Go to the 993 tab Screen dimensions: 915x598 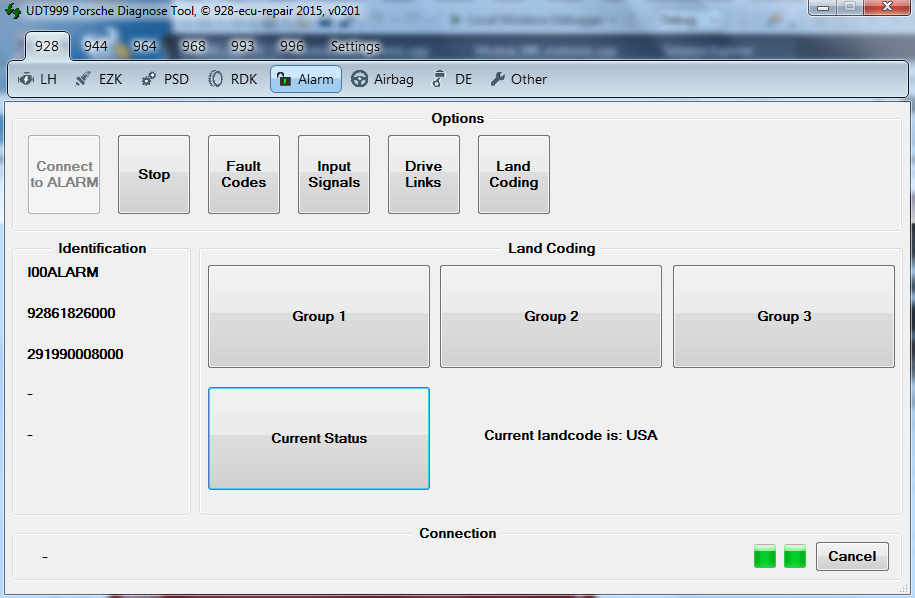pyautogui.click(x=243, y=46)
